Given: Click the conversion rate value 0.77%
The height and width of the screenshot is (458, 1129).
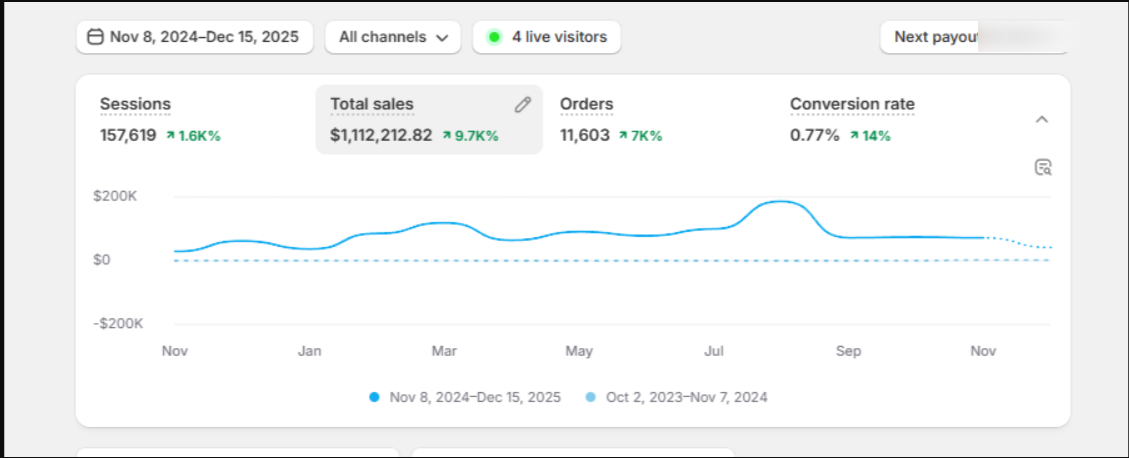Looking at the screenshot, I should 815,135.
